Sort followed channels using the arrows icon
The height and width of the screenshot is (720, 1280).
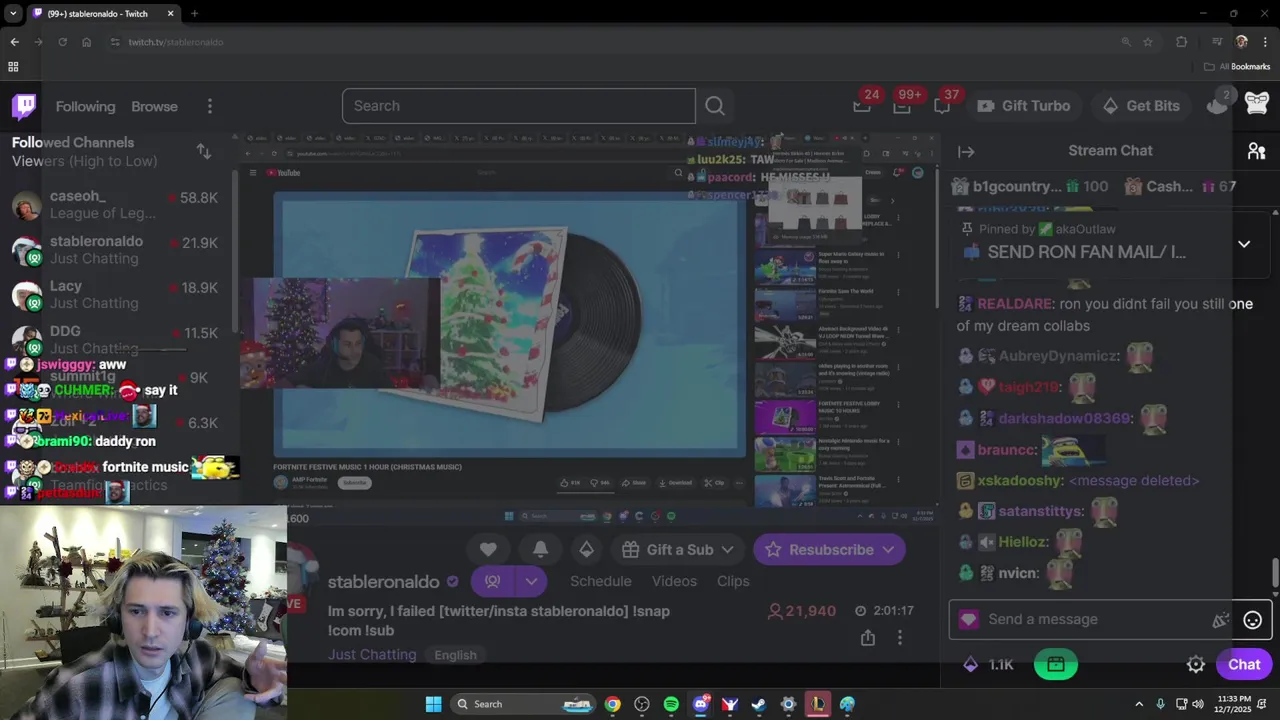pyautogui.click(x=204, y=151)
